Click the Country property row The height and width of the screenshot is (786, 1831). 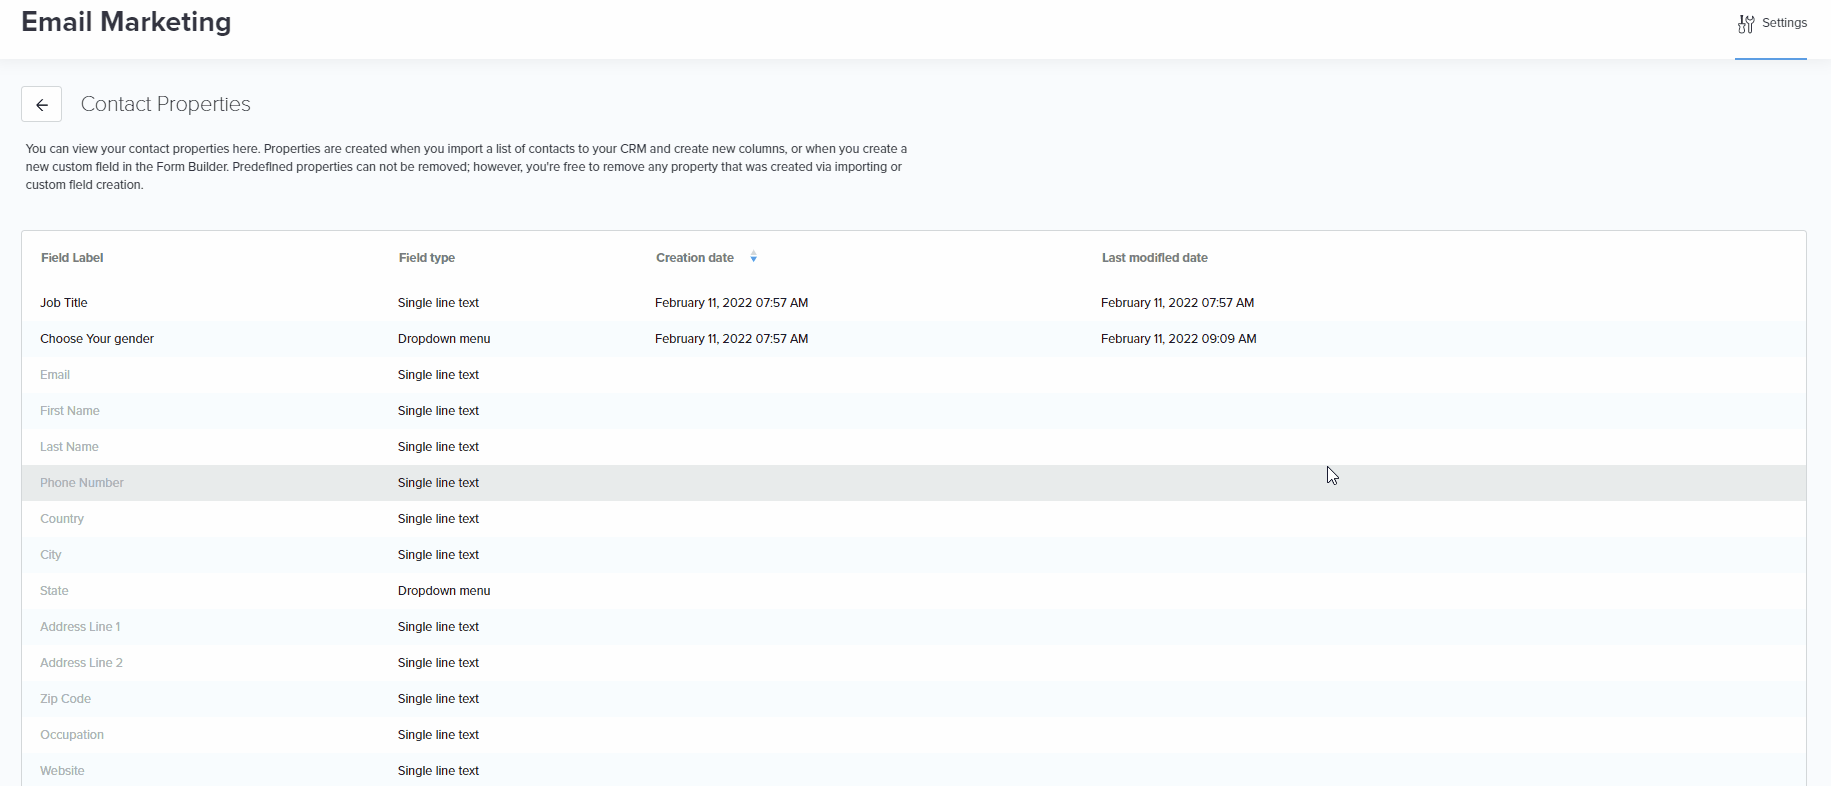click(x=62, y=519)
